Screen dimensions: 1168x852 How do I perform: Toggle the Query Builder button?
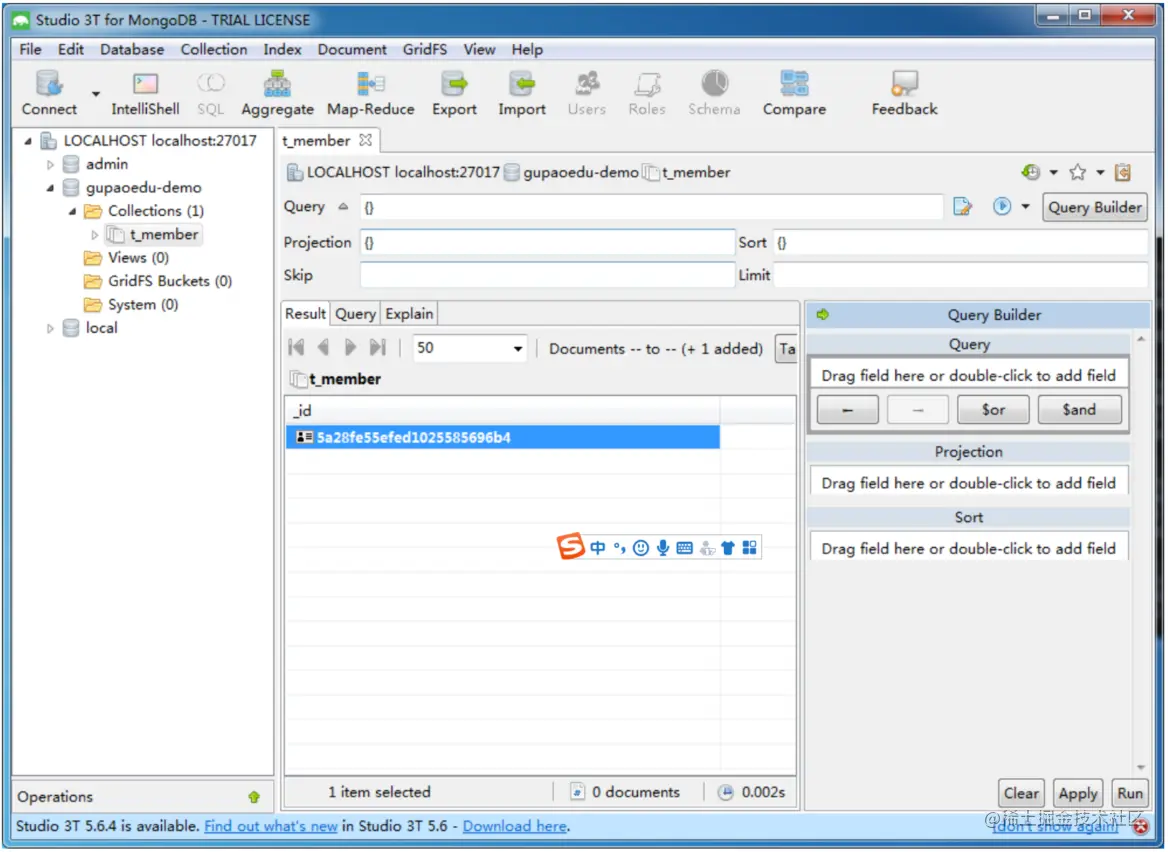tap(1094, 207)
